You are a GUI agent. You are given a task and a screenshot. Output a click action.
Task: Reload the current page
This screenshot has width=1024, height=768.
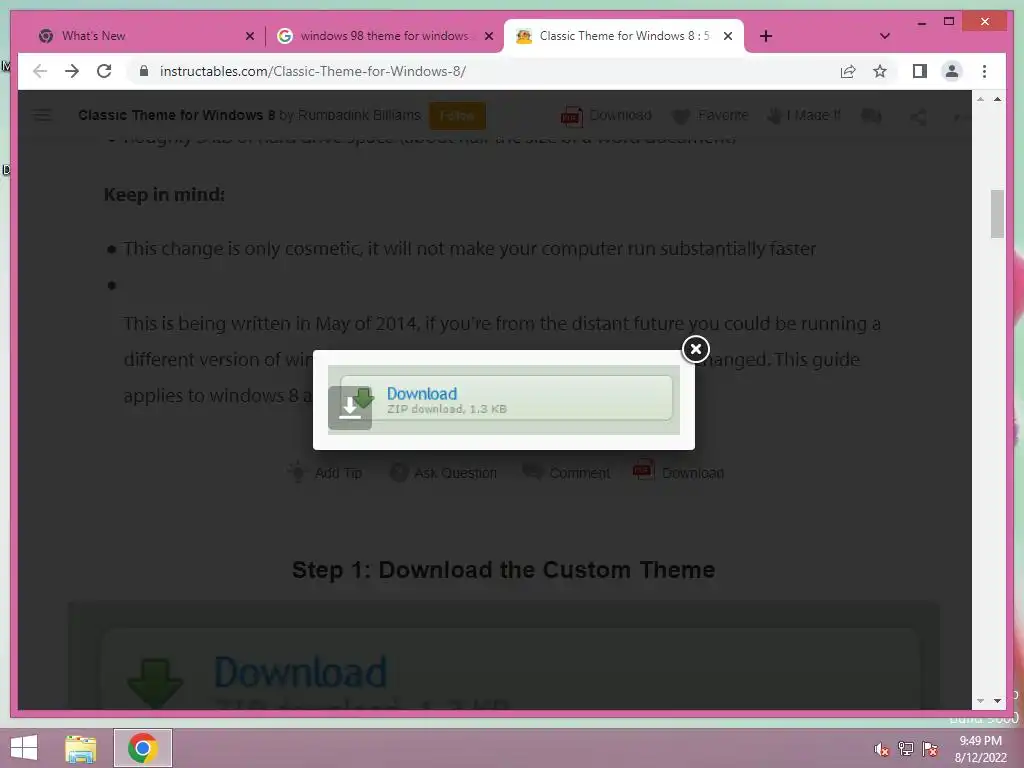[x=104, y=71]
